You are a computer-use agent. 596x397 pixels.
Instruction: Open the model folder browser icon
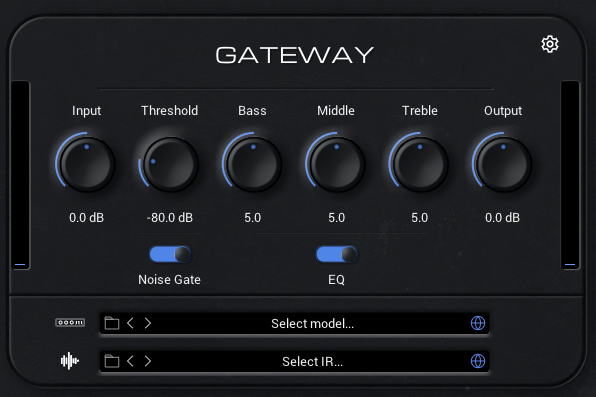point(112,323)
